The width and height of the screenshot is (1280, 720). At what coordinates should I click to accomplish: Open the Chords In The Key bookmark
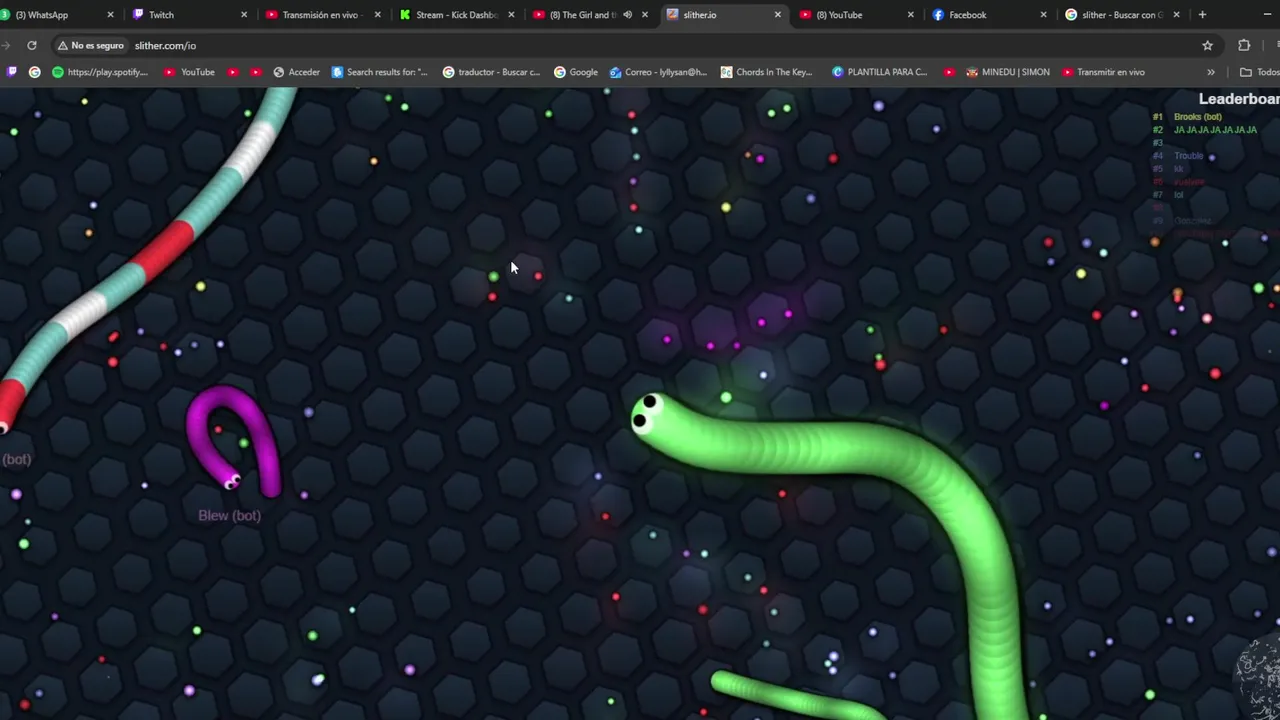(767, 72)
